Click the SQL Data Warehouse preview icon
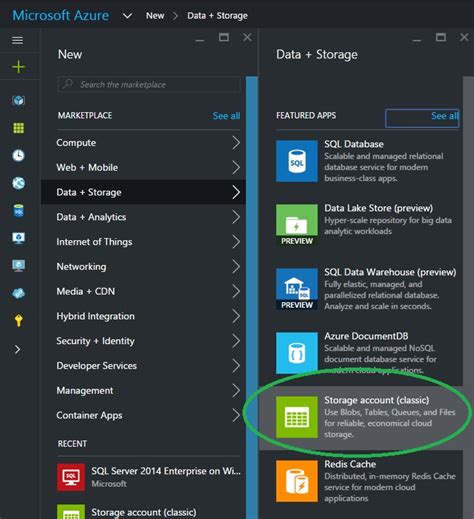 point(297,289)
